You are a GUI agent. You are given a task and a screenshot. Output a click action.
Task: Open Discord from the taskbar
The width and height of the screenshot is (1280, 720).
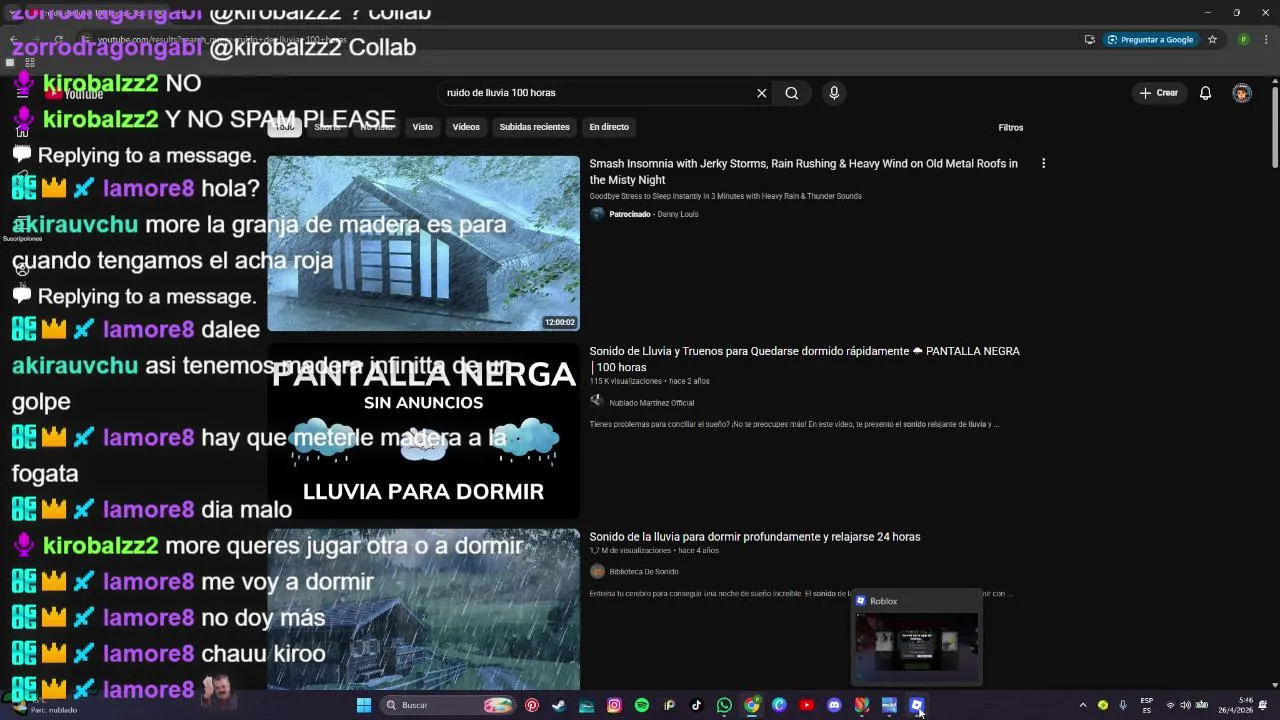pyautogui.click(x=834, y=705)
